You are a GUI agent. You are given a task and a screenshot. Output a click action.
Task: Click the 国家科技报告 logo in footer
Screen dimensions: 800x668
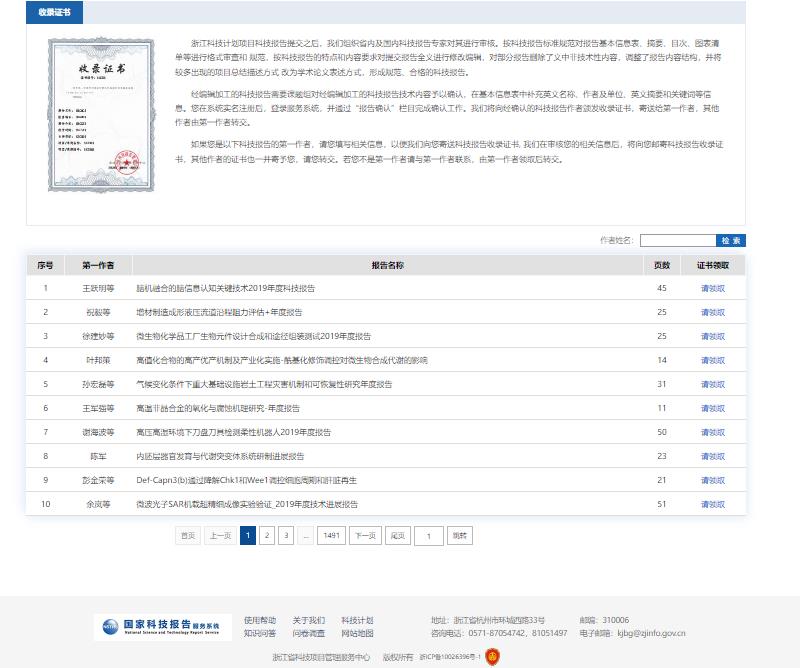pos(163,627)
